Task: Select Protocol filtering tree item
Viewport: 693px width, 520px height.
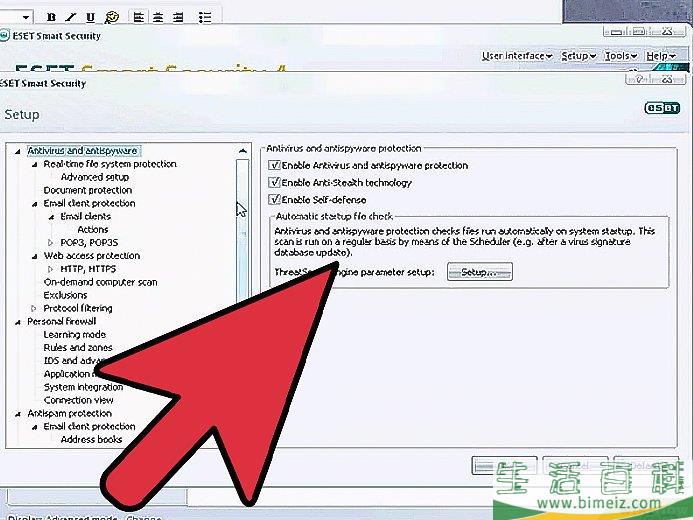Action: tap(78, 308)
